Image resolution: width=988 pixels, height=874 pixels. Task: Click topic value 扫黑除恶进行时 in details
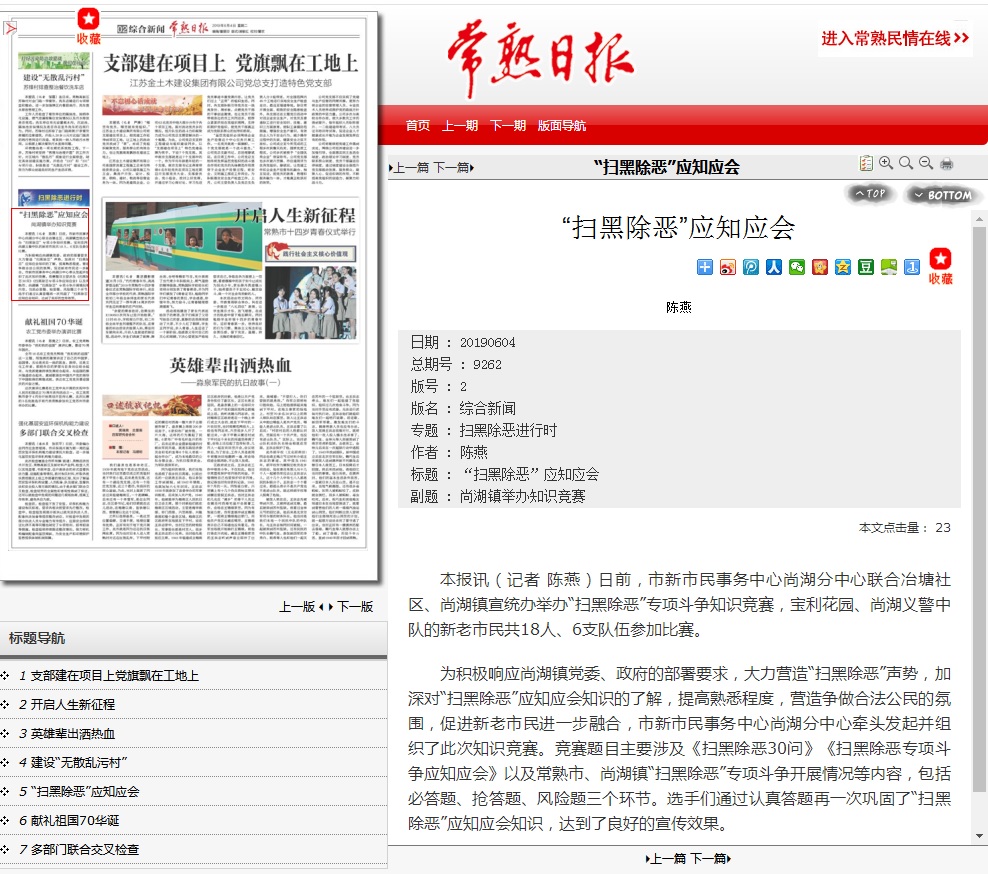click(508, 430)
